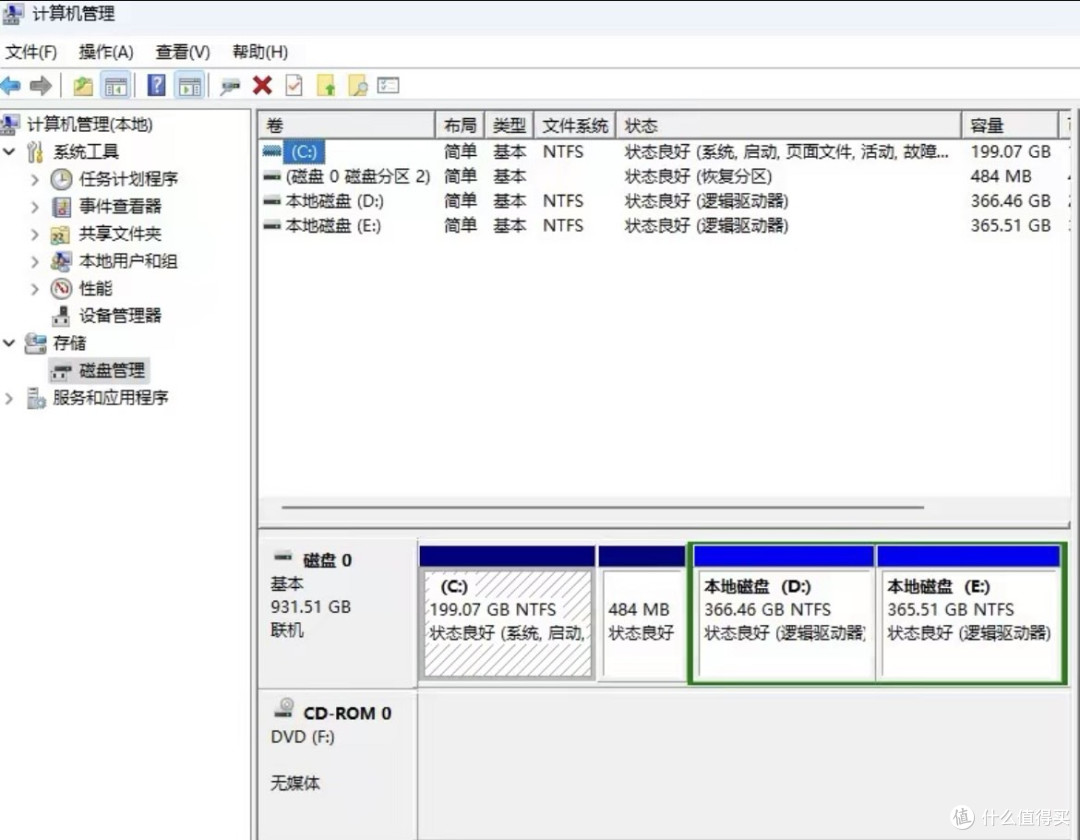Select the 本地磁盘 (D:) partition block

click(x=783, y=613)
